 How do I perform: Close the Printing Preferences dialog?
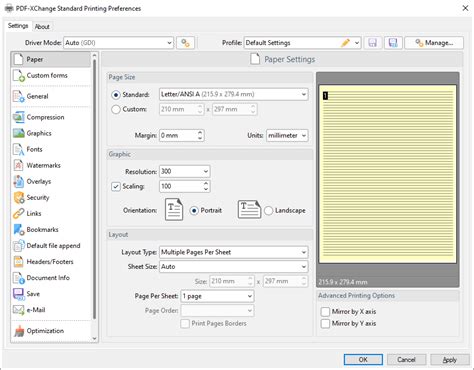pos(465,8)
